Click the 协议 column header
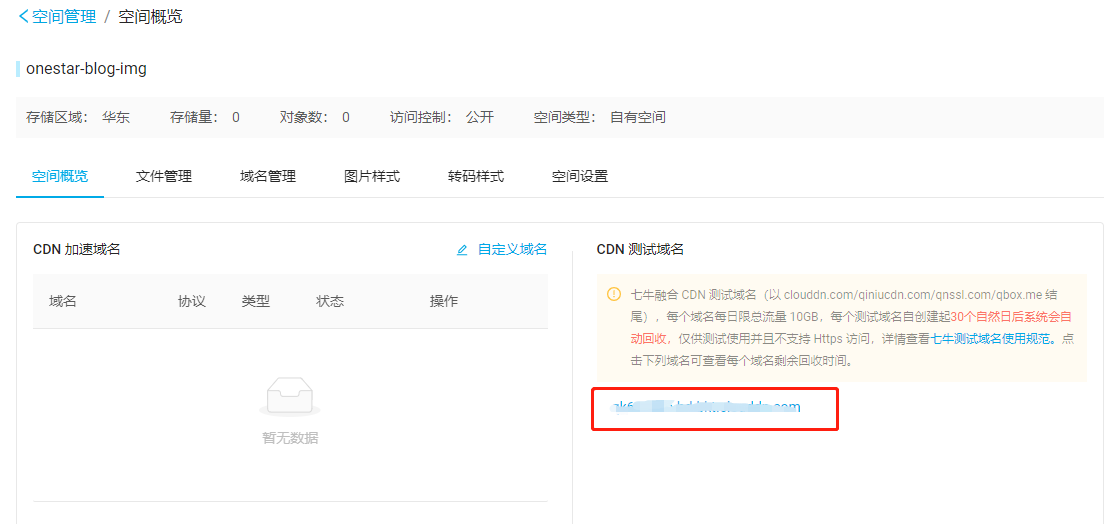The width and height of the screenshot is (1106, 524). click(x=192, y=301)
